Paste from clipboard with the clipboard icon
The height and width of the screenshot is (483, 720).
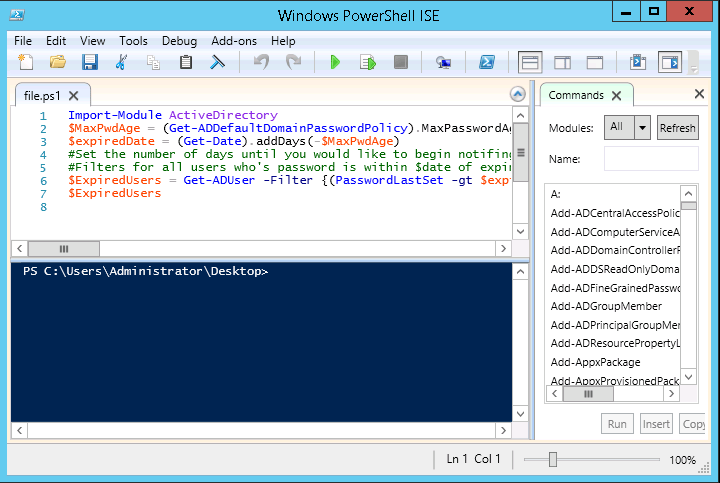pyautogui.click(x=186, y=62)
